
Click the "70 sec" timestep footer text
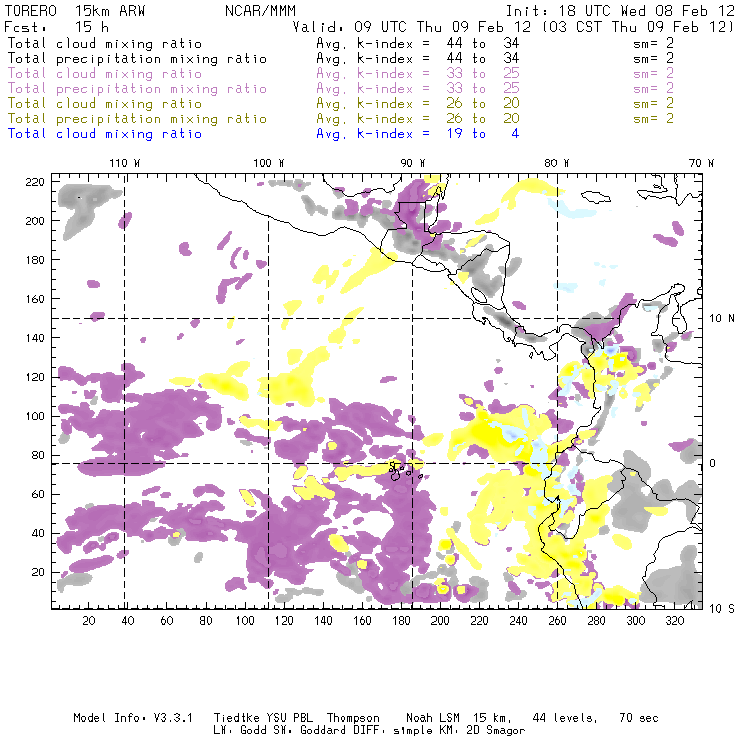[x=639, y=718]
